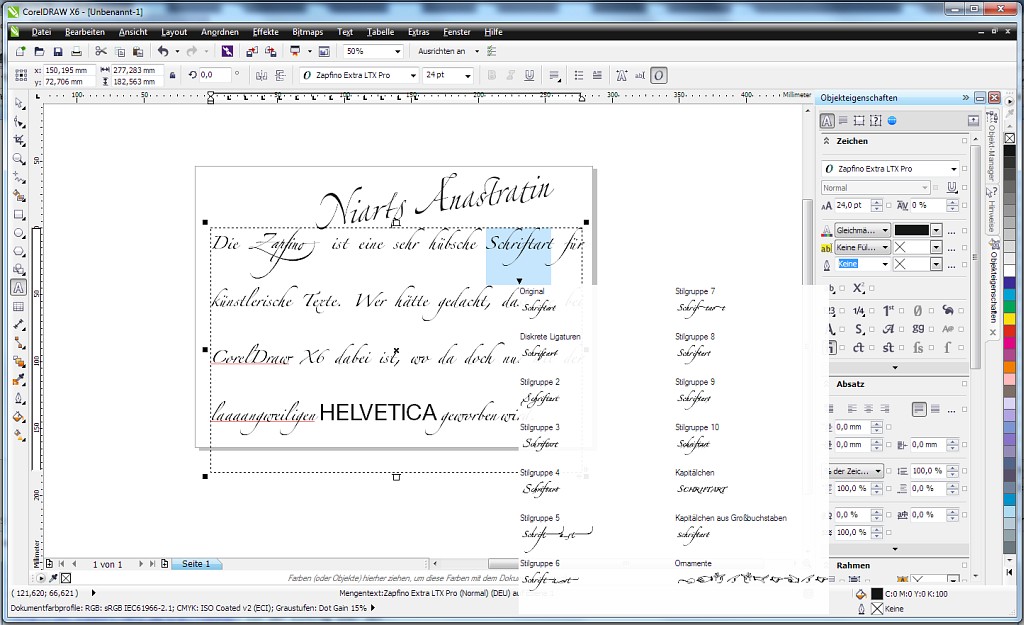Select the Text tool
This screenshot has width=1024, height=625.
[19, 288]
